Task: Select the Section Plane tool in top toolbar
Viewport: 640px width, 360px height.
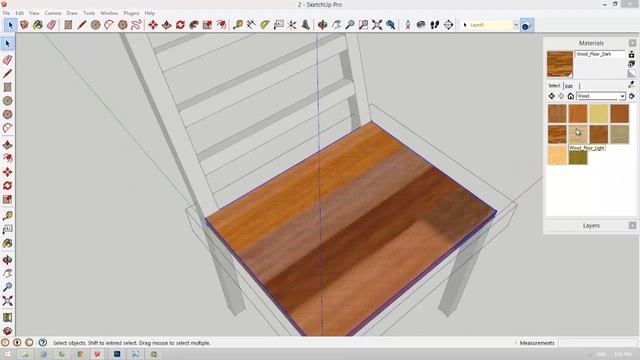Action: pyautogui.click(x=448, y=25)
